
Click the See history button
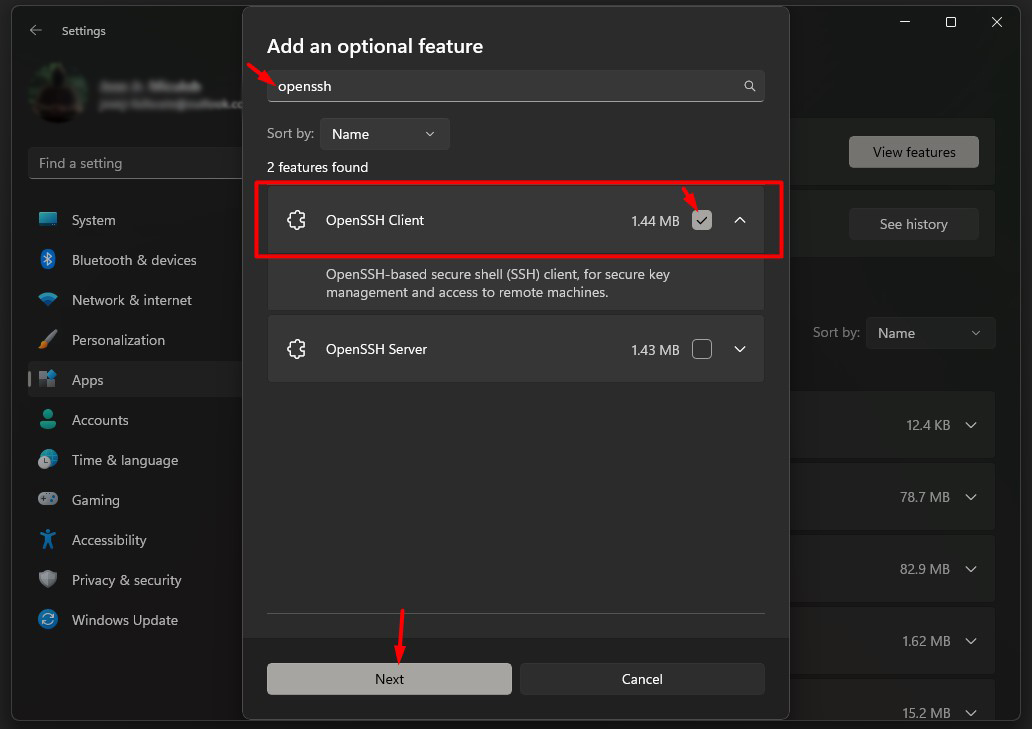914,224
